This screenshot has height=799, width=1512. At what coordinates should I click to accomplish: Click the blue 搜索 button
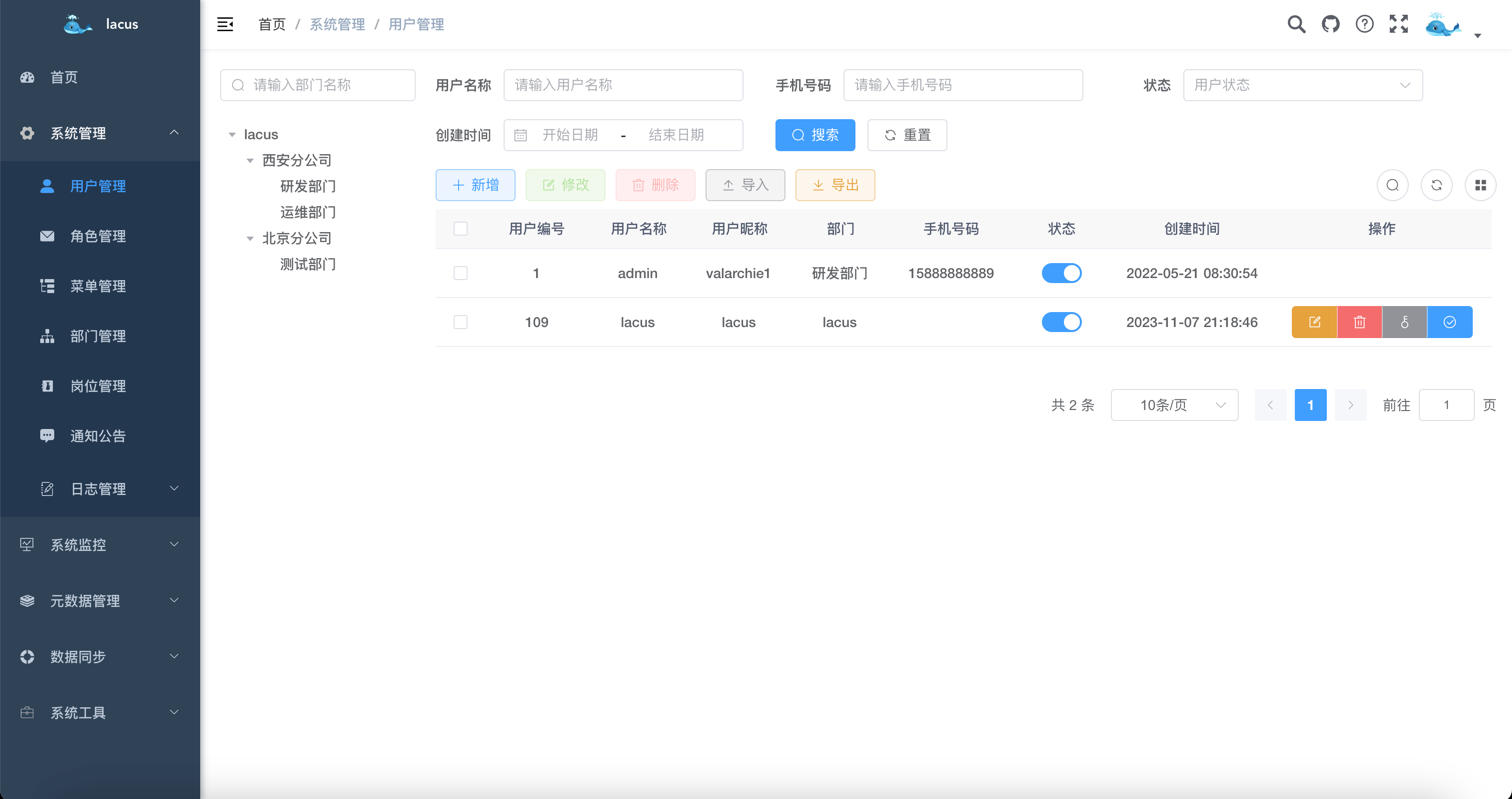point(815,135)
